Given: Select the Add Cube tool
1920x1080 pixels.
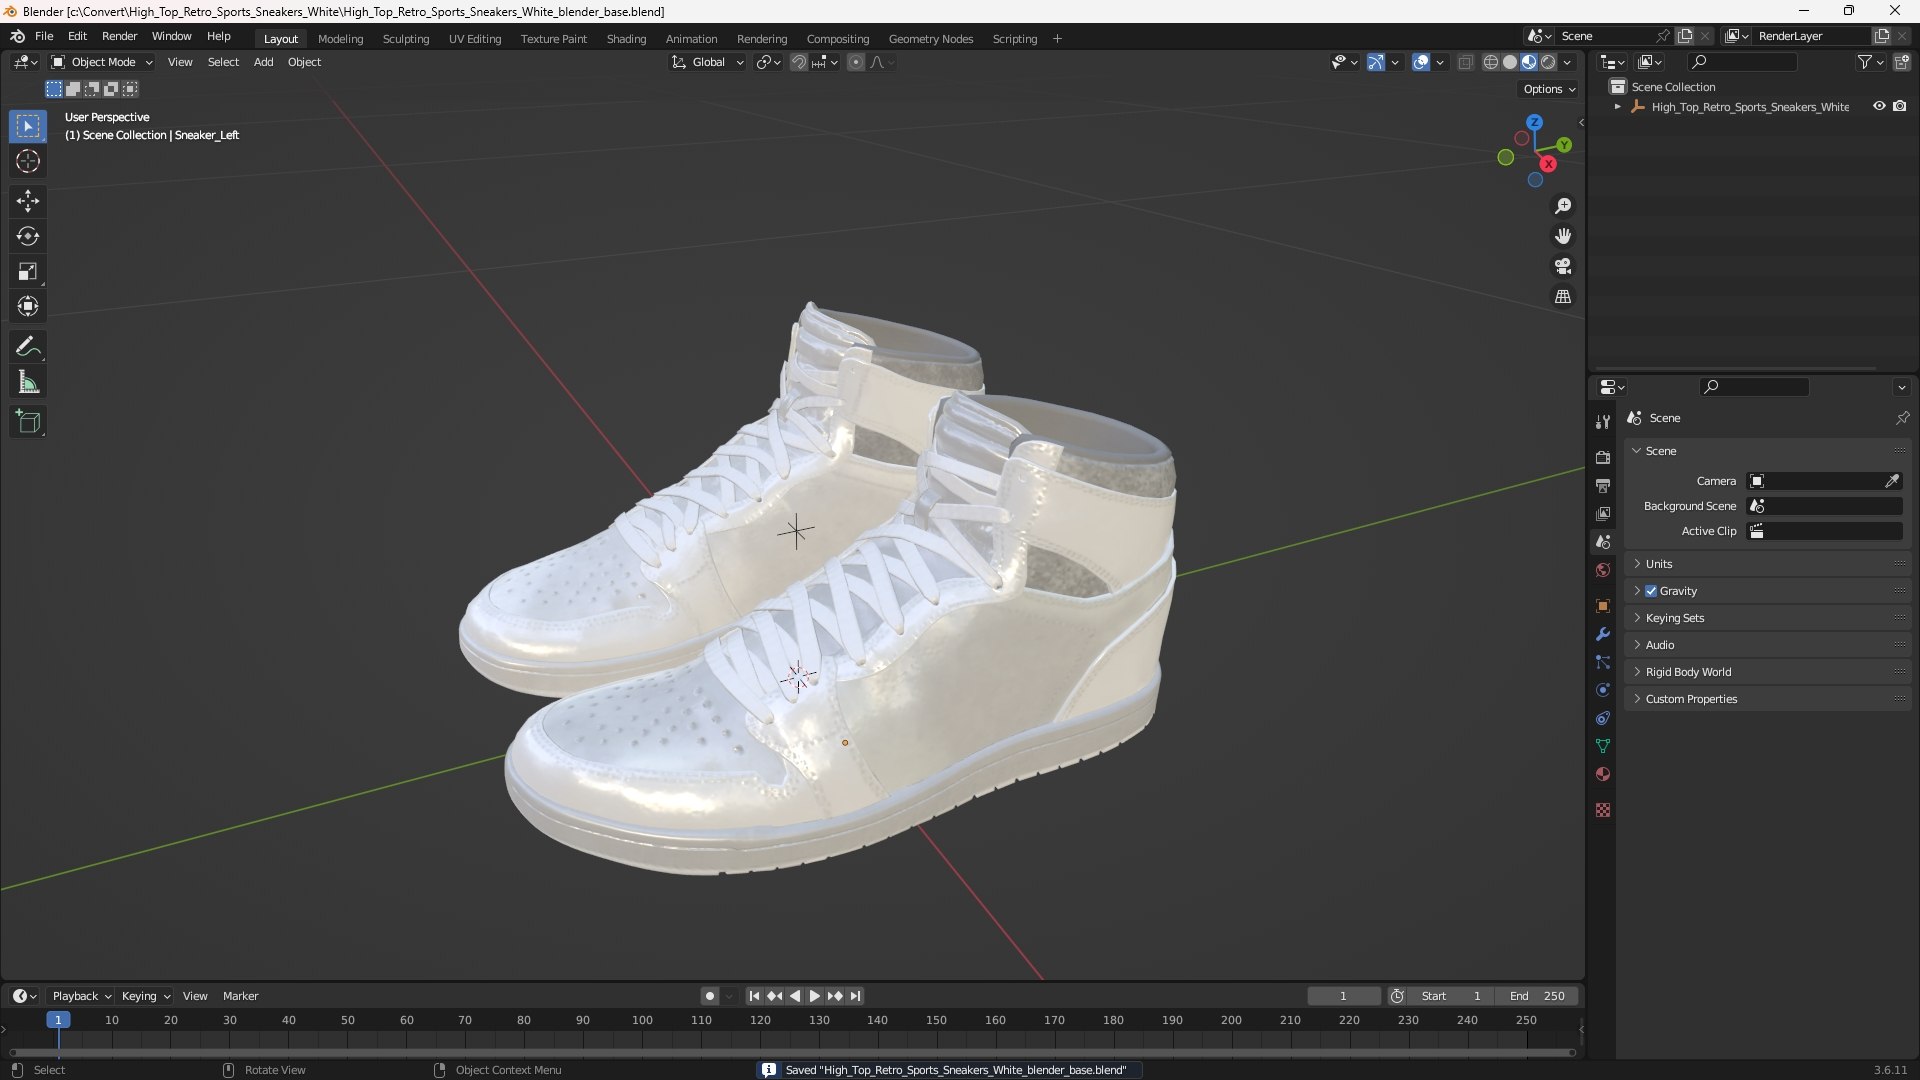Looking at the screenshot, I should tap(28, 422).
